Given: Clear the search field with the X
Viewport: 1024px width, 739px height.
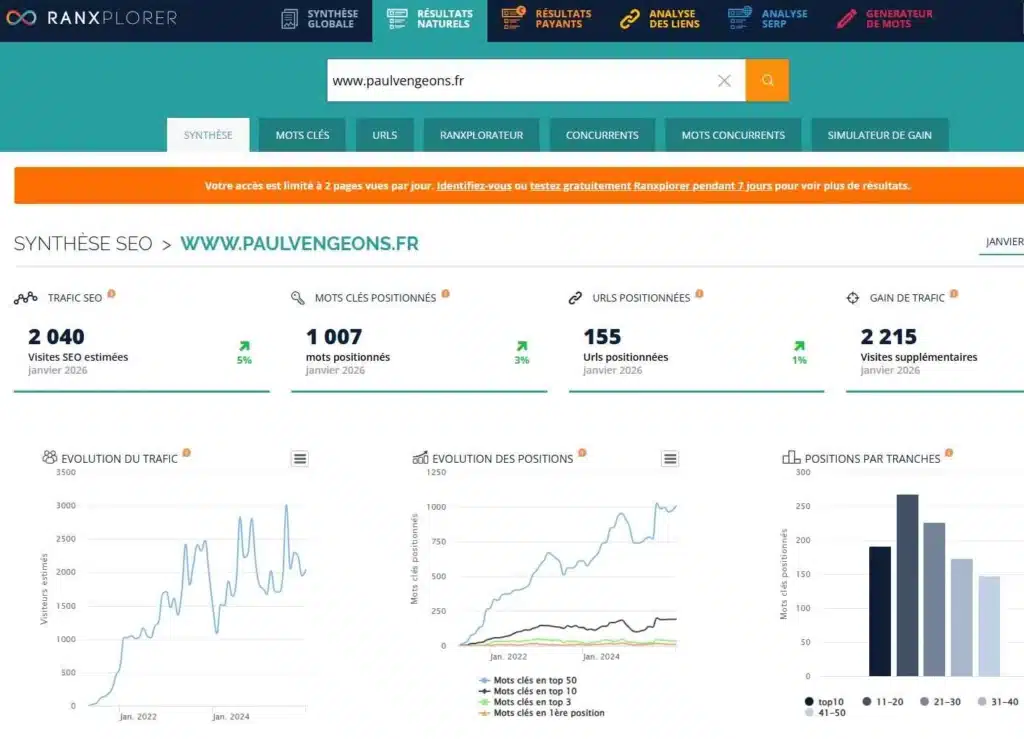Looking at the screenshot, I should click(724, 80).
